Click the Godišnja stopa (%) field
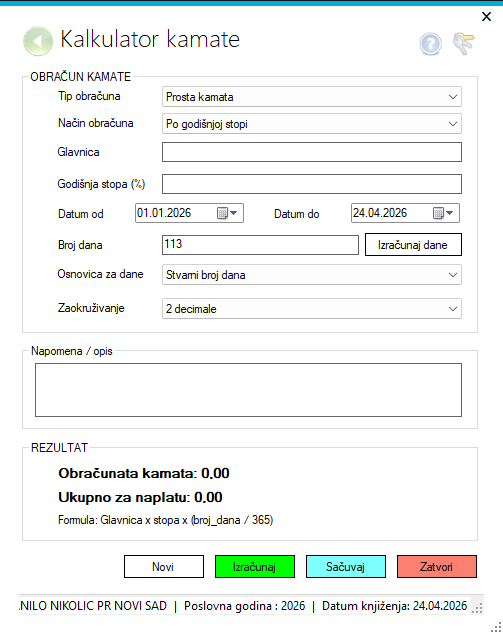The height and width of the screenshot is (633, 503). 312,184
